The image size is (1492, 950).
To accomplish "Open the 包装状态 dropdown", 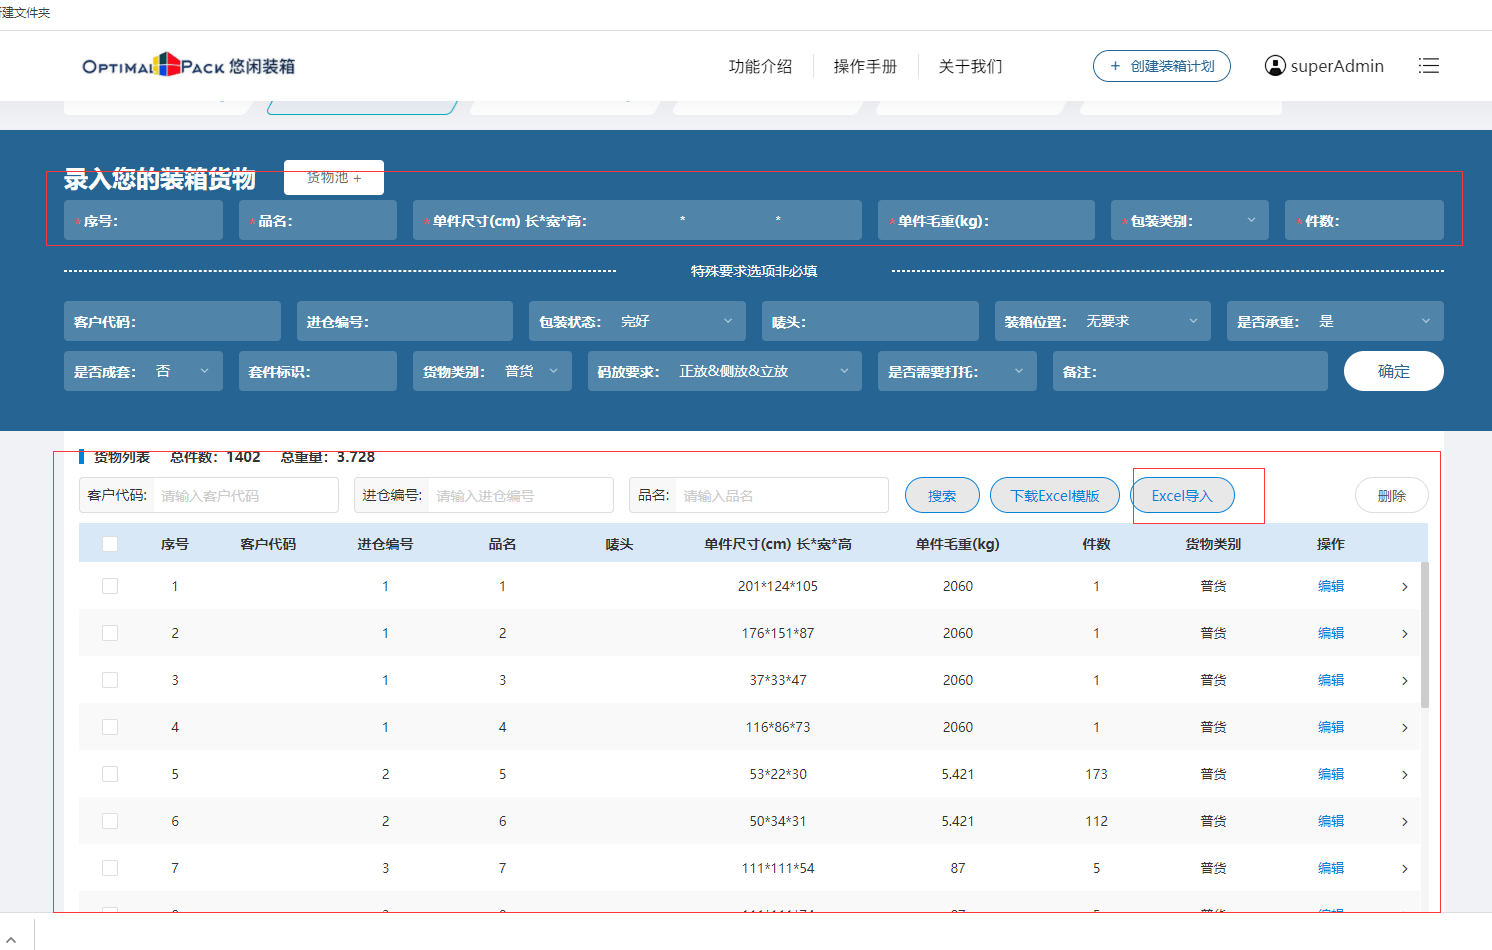I will click(637, 321).
